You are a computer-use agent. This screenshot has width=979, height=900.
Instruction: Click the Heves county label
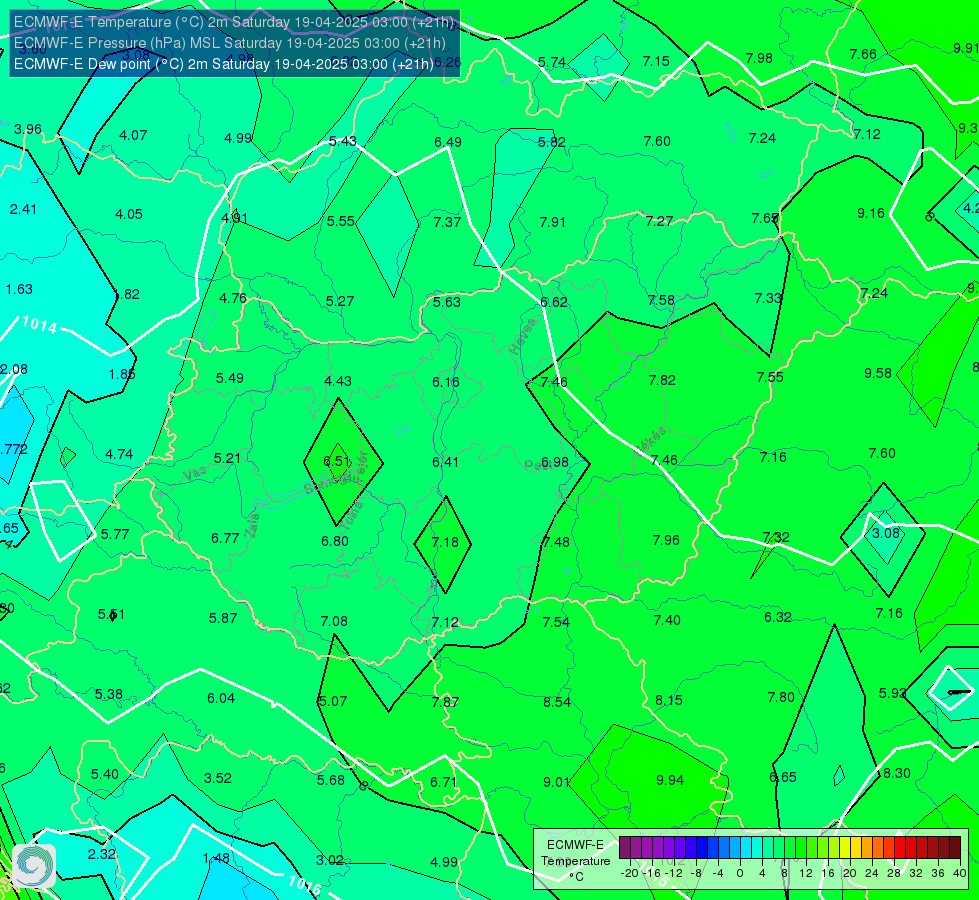[523, 337]
